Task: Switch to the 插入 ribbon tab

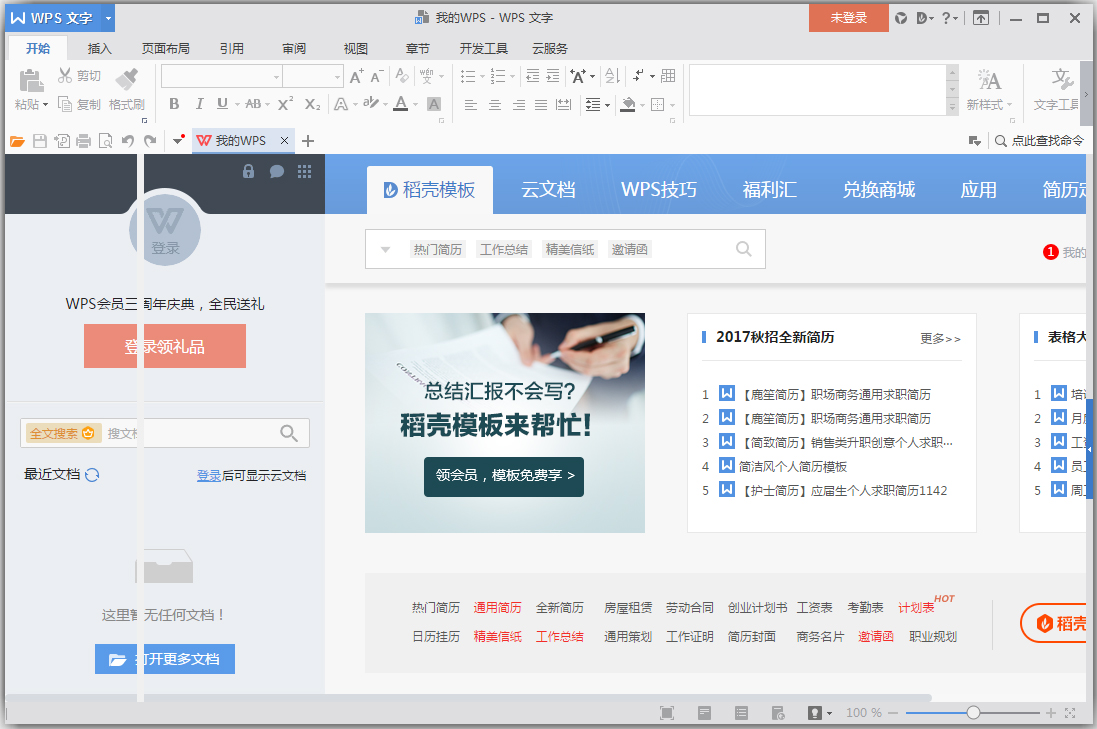Action: [100, 48]
